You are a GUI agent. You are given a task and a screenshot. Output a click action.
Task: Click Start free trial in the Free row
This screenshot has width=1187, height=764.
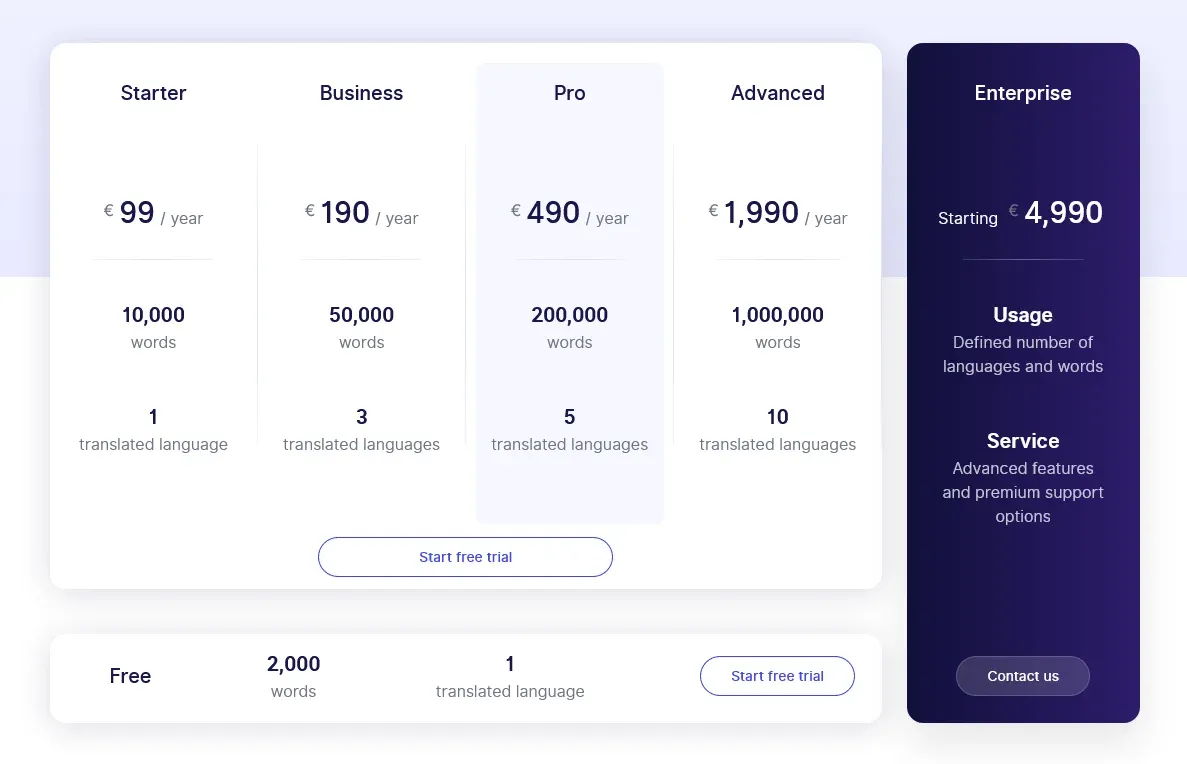pyautogui.click(x=777, y=676)
